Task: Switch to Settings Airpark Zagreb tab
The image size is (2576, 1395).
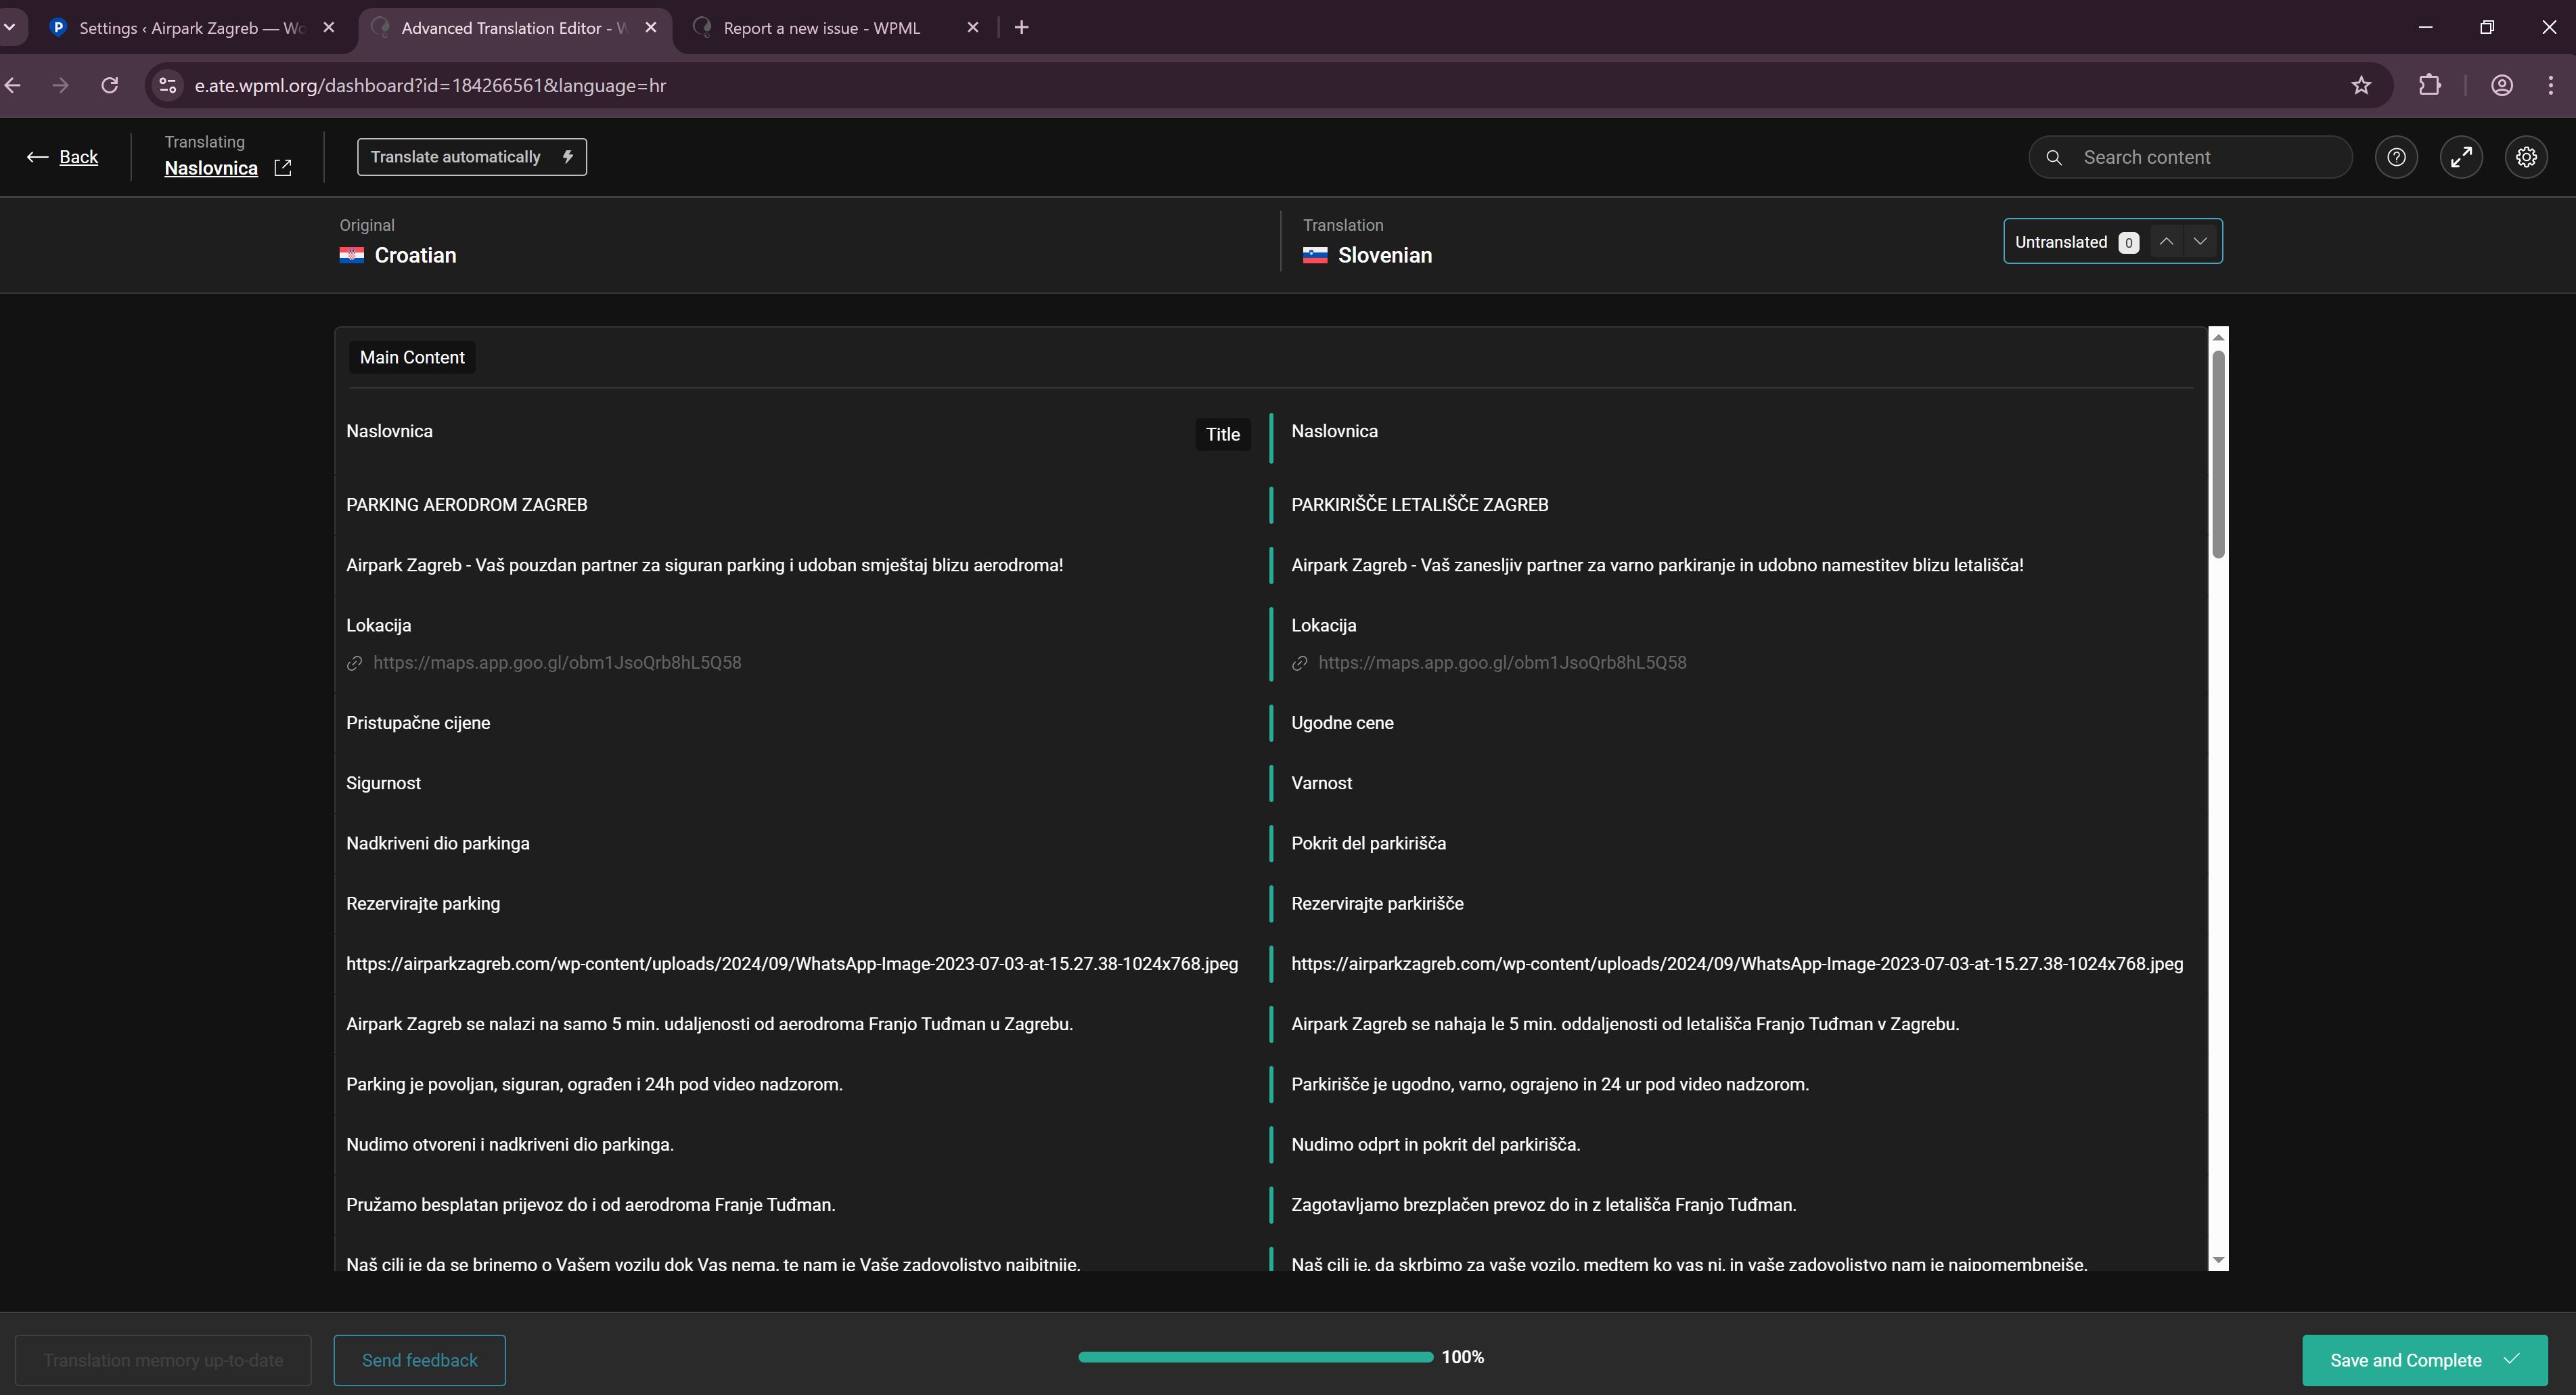Action: click(190, 28)
